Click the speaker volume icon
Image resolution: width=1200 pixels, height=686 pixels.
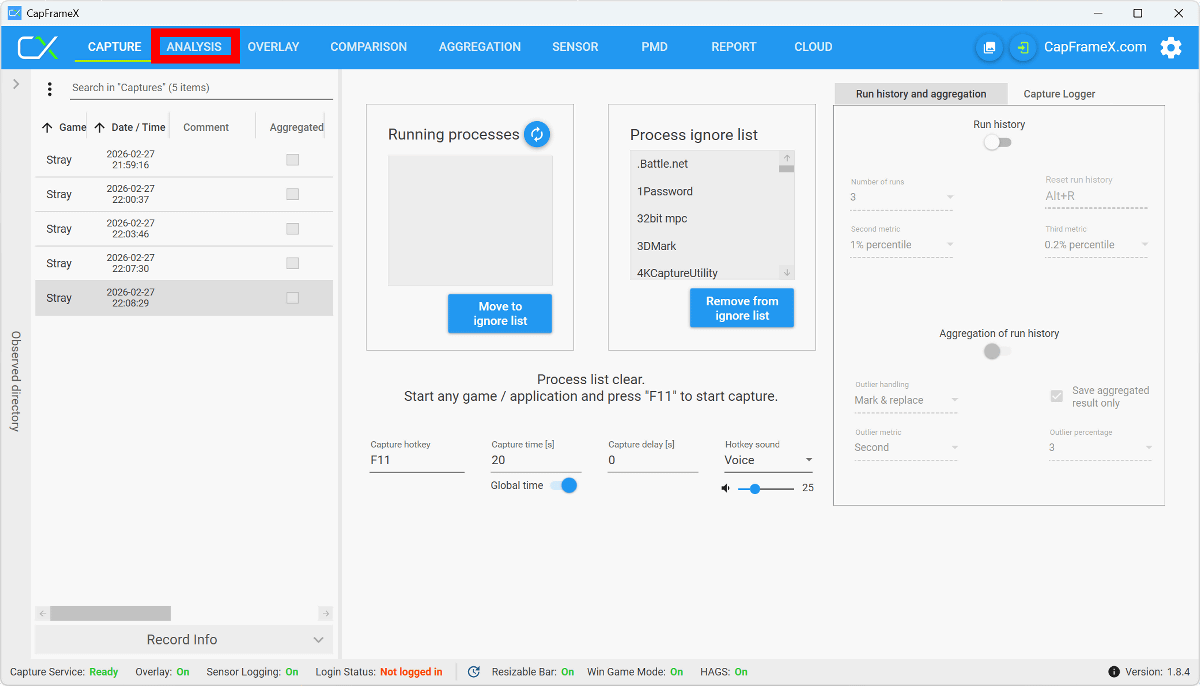tap(726, 488)
